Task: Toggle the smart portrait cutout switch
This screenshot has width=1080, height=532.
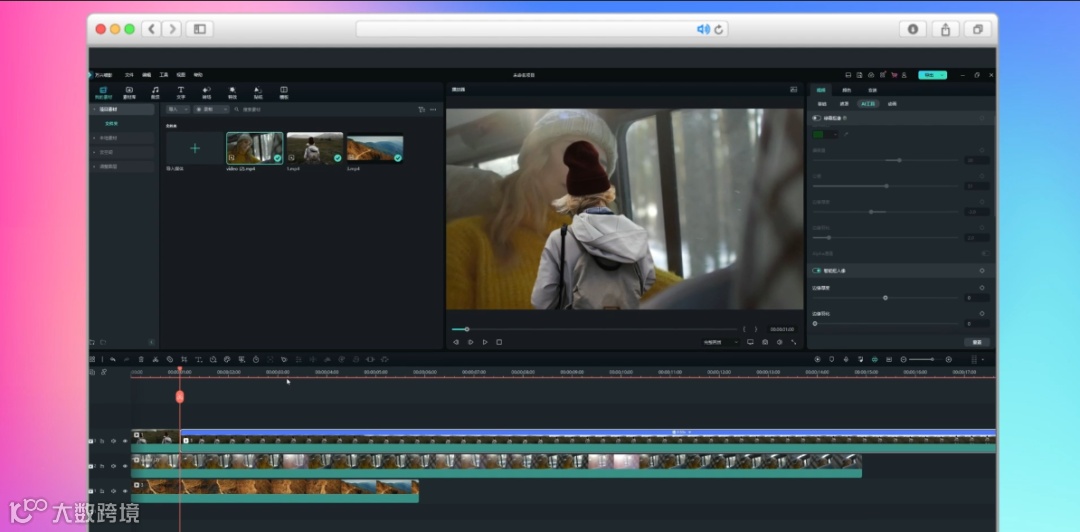Action: [817, 271]
